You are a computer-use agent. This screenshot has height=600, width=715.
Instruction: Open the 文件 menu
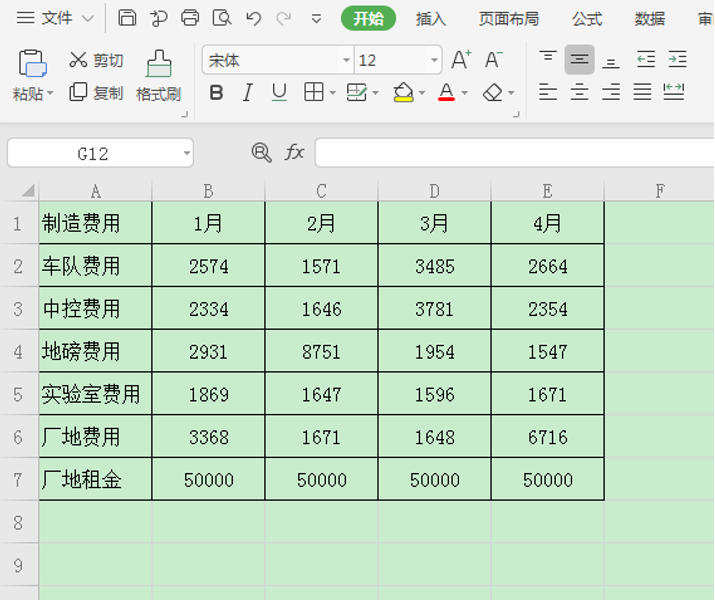coord(55,18)
